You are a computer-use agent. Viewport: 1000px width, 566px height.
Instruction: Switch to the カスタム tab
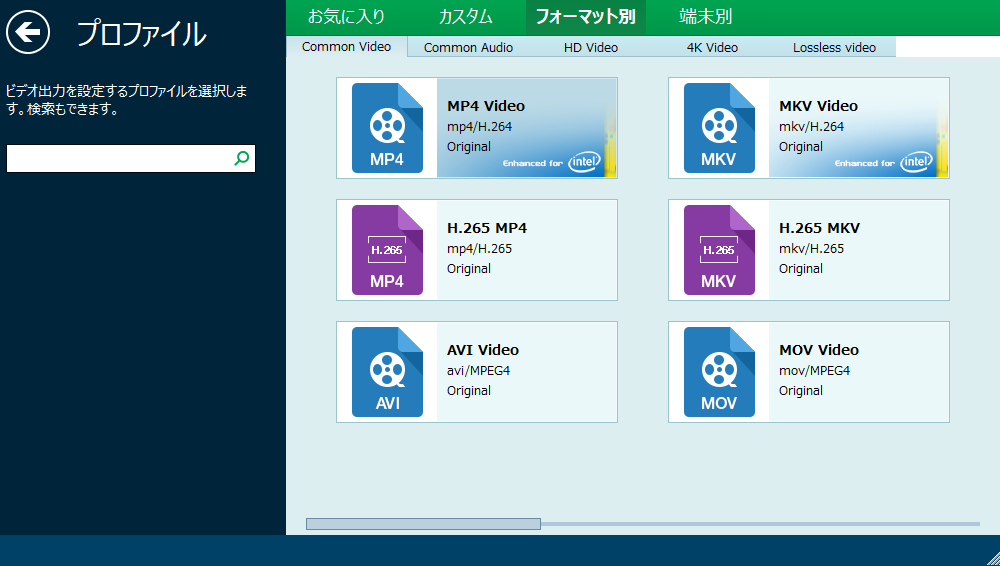click(x=466, y=17)
